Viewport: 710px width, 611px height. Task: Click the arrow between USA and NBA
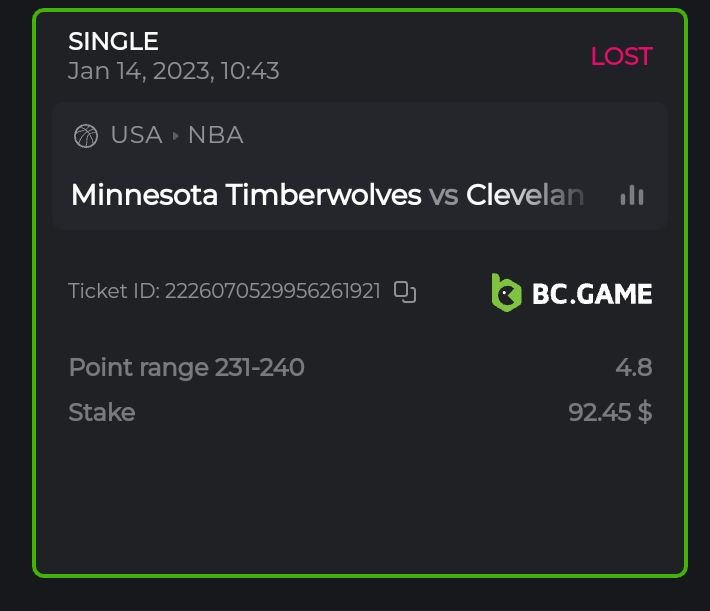[x=176, y=135]
